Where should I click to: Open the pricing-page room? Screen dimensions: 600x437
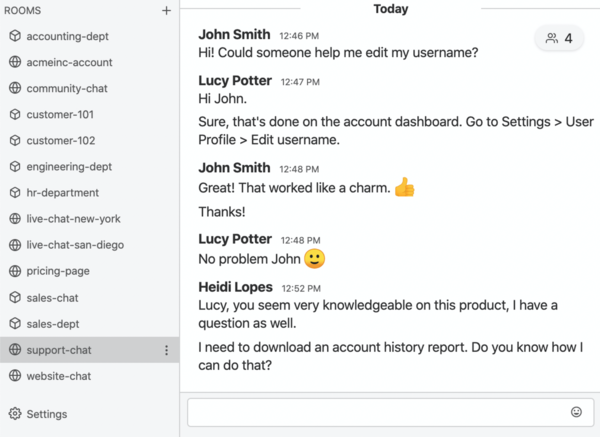point(60,271)
